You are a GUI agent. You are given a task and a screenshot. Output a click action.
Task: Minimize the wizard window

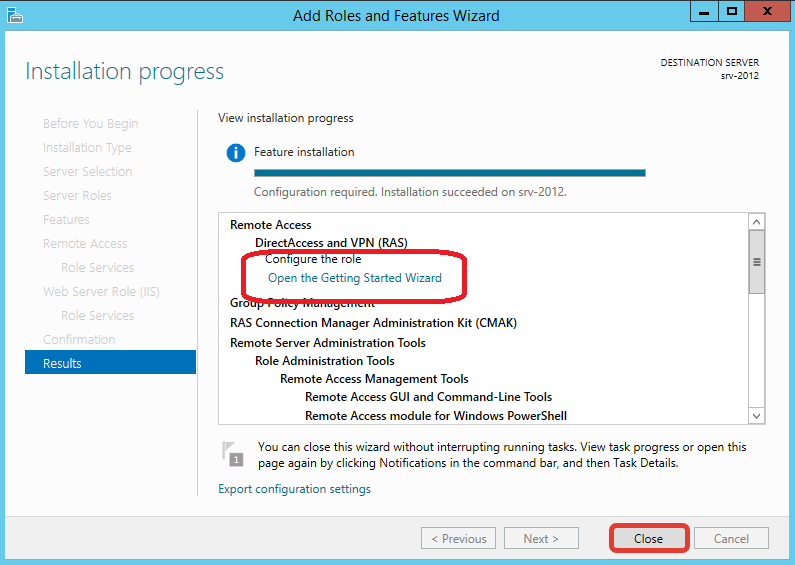704,12
